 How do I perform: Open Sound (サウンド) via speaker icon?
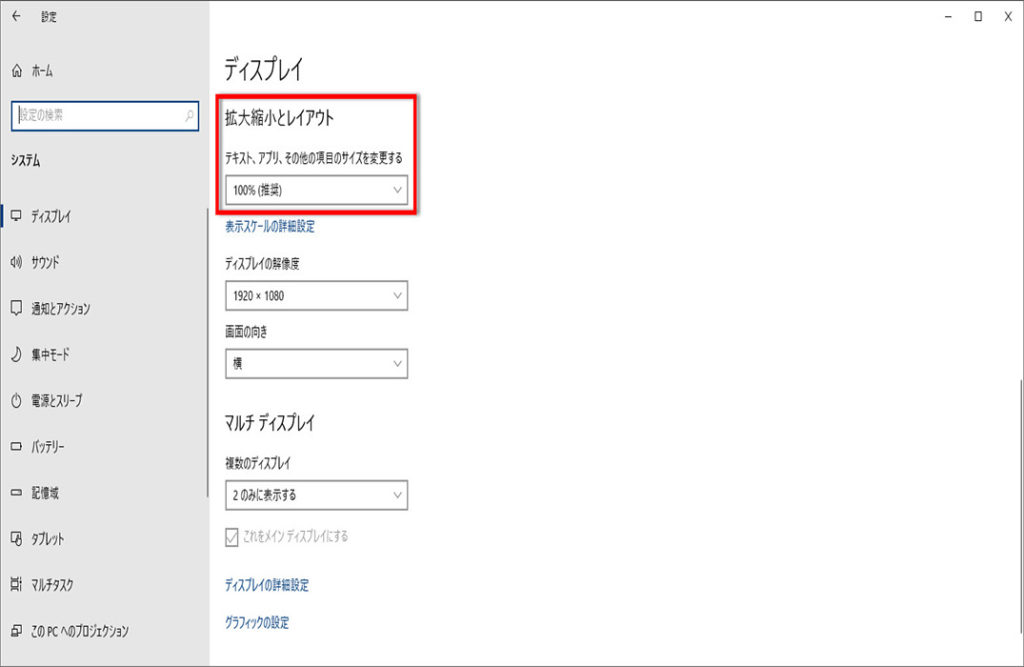16,262
